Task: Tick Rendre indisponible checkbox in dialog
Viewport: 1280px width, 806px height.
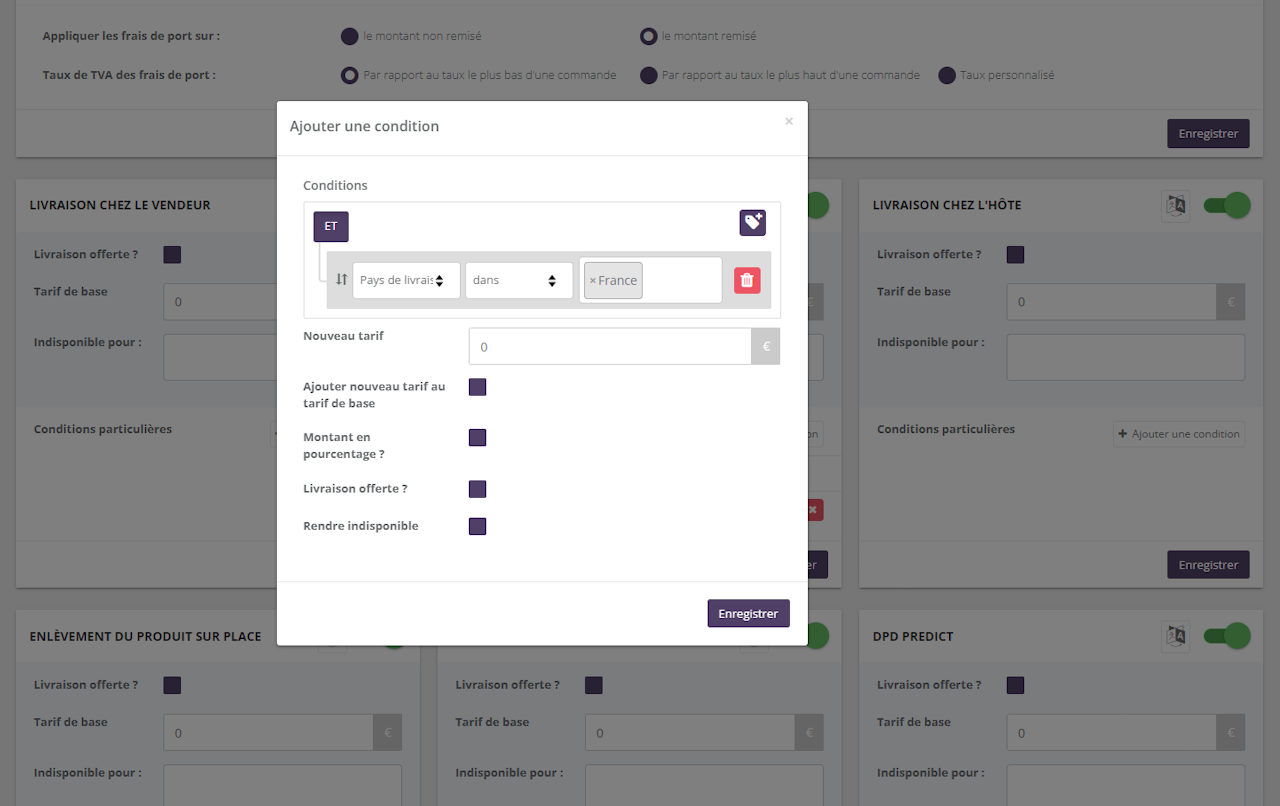Action: [x=477, y=526]
